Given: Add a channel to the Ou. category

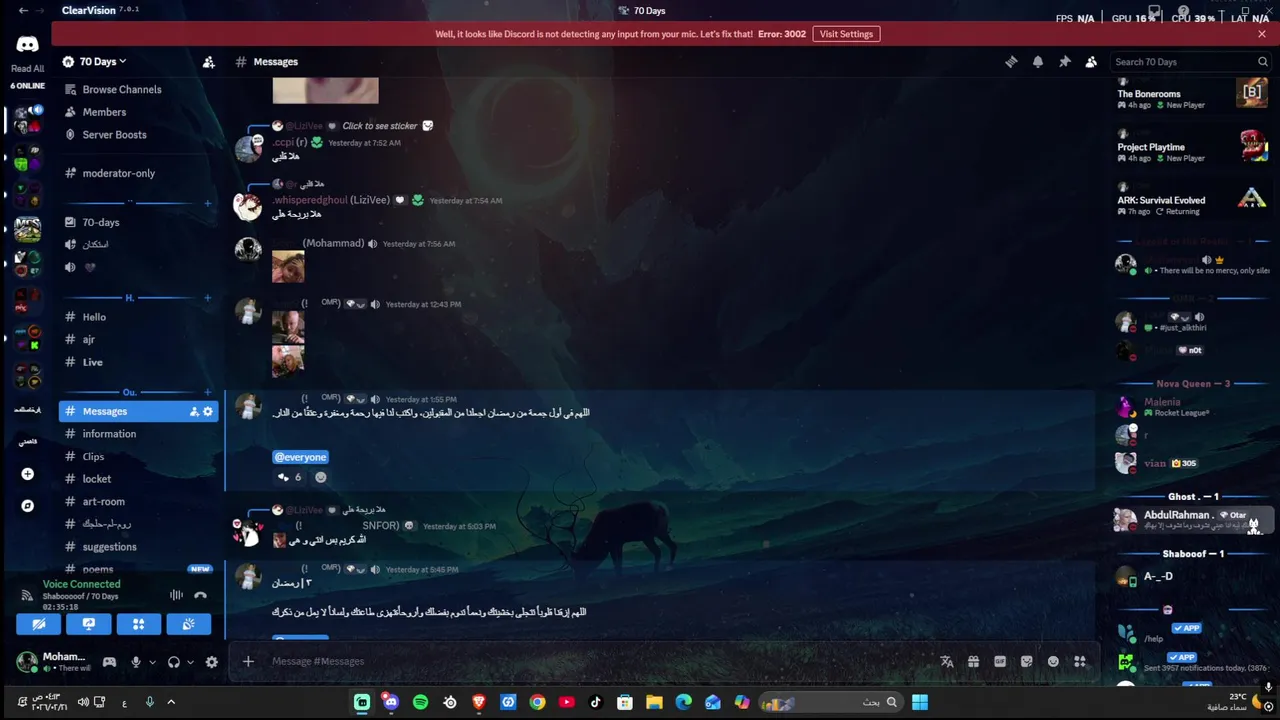Looking at the screenshot, I should pyautogui.click(x=208, y=392).
